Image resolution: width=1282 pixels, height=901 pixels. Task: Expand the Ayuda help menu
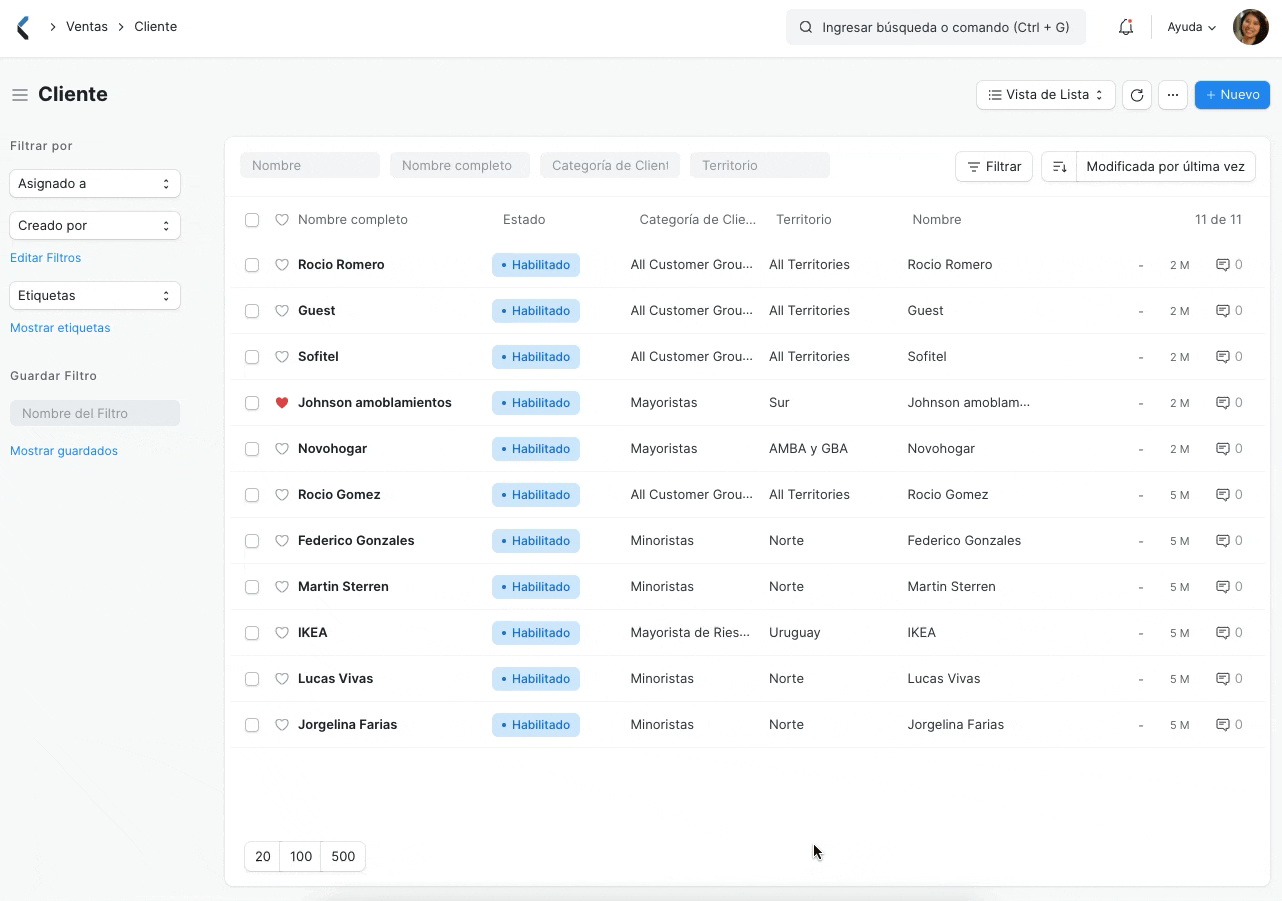click(1191, 27)
